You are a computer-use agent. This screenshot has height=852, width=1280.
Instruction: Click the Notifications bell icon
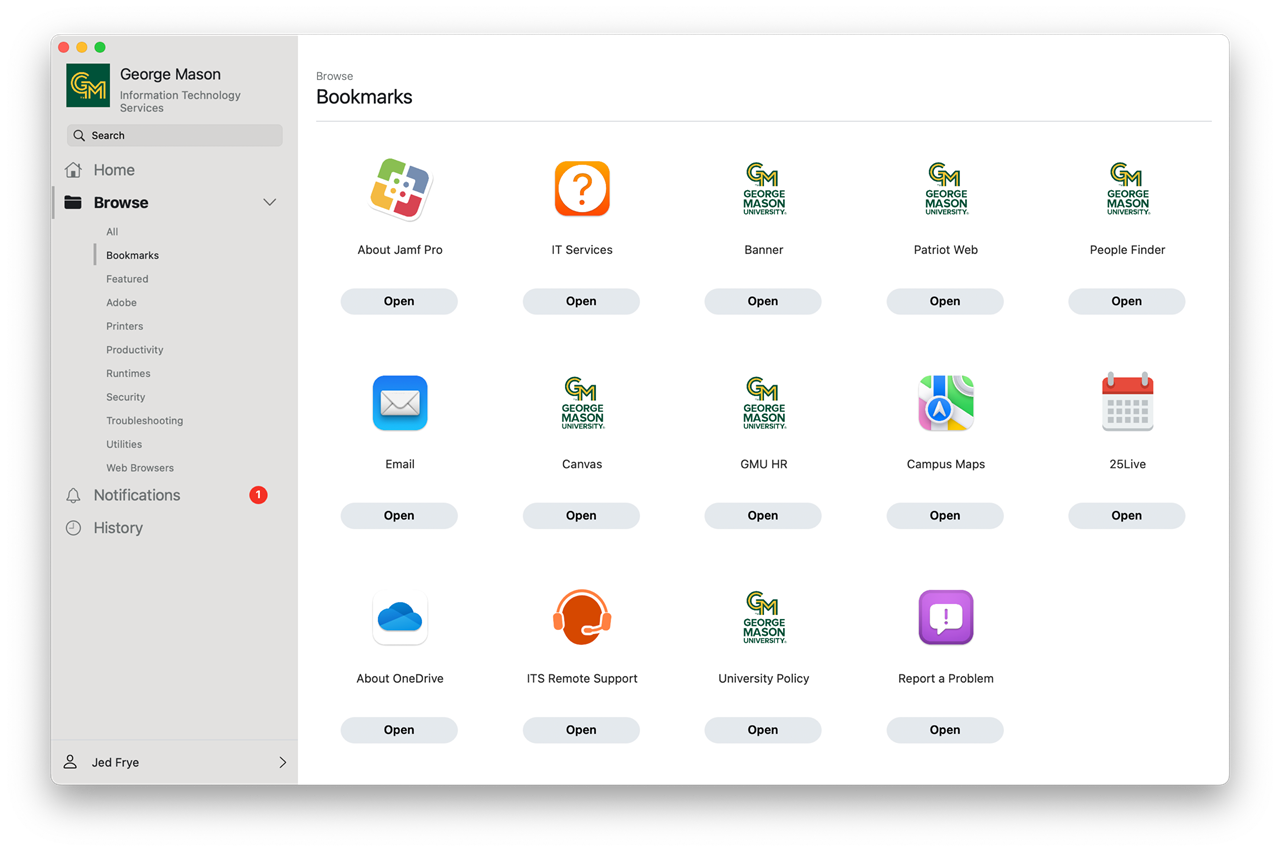(x=73, y=495)
